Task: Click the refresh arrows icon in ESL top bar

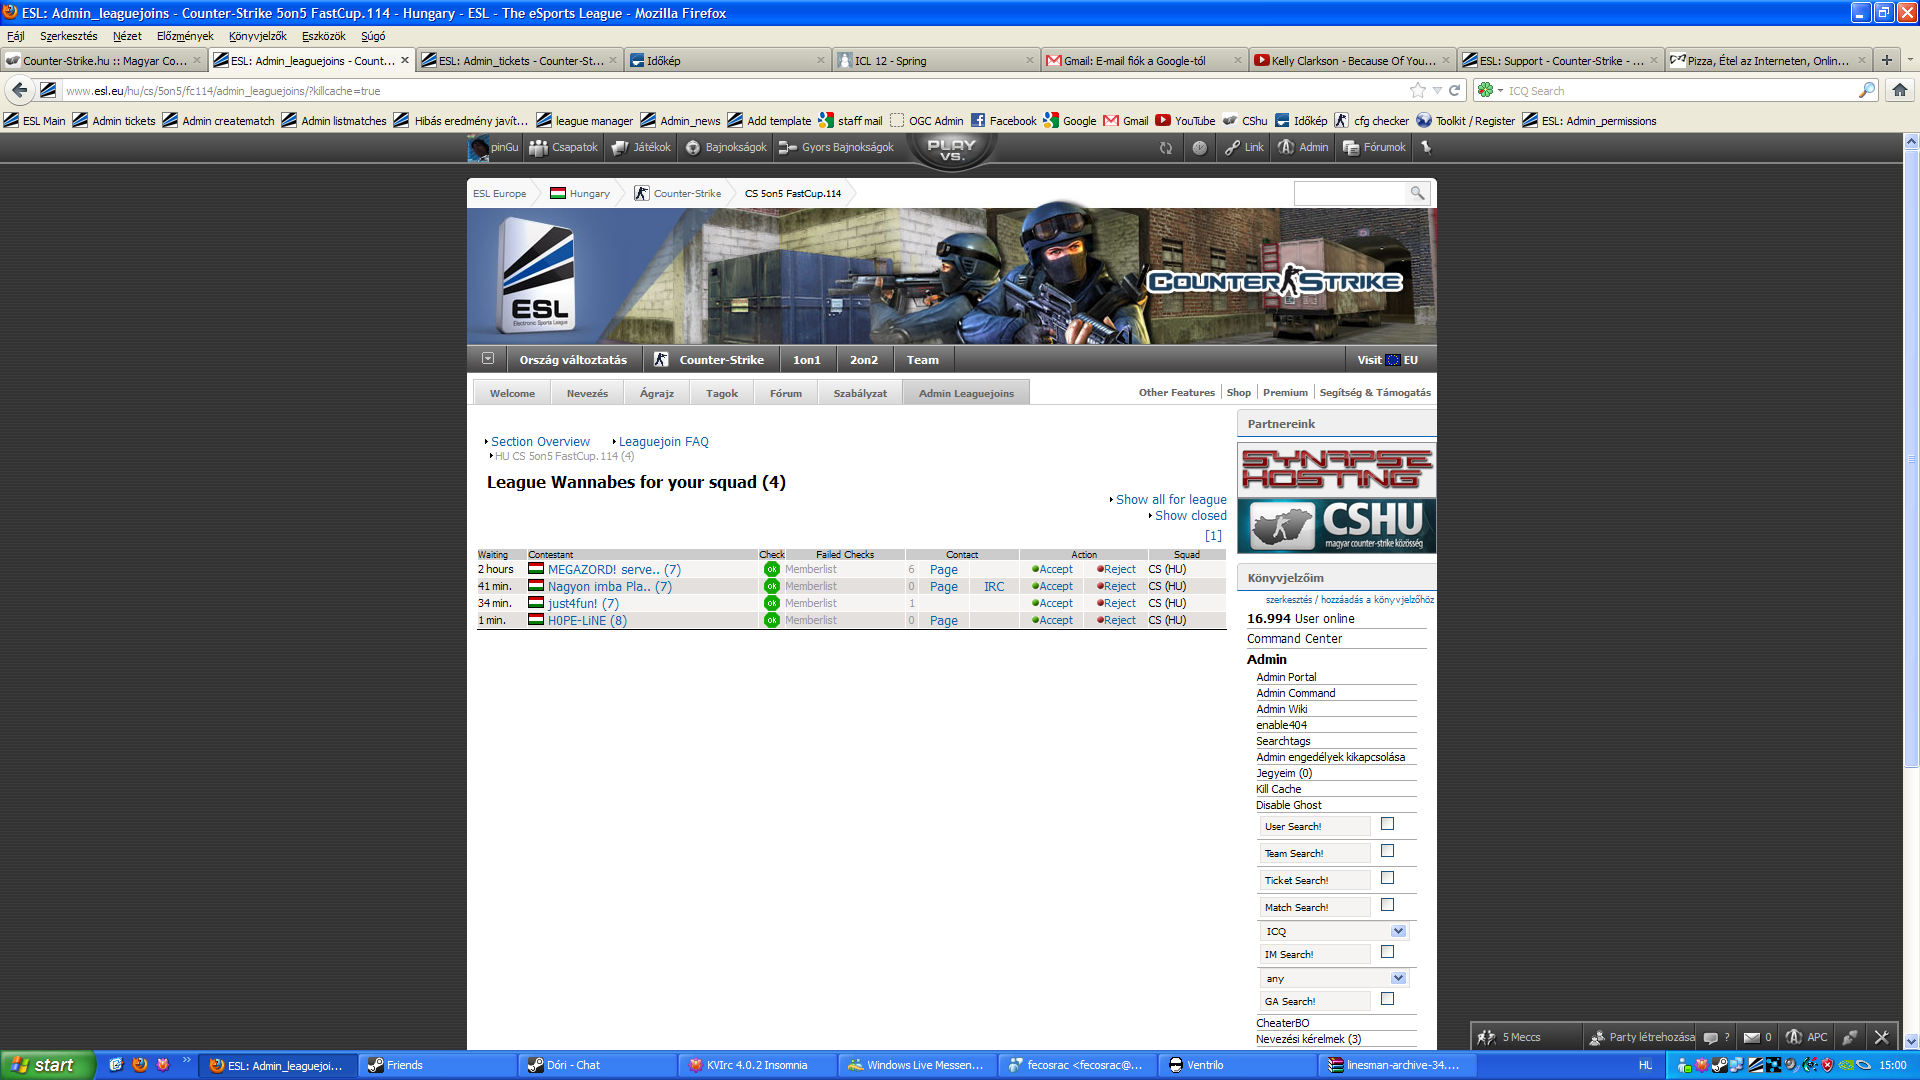Action: tap(1166, 148)
